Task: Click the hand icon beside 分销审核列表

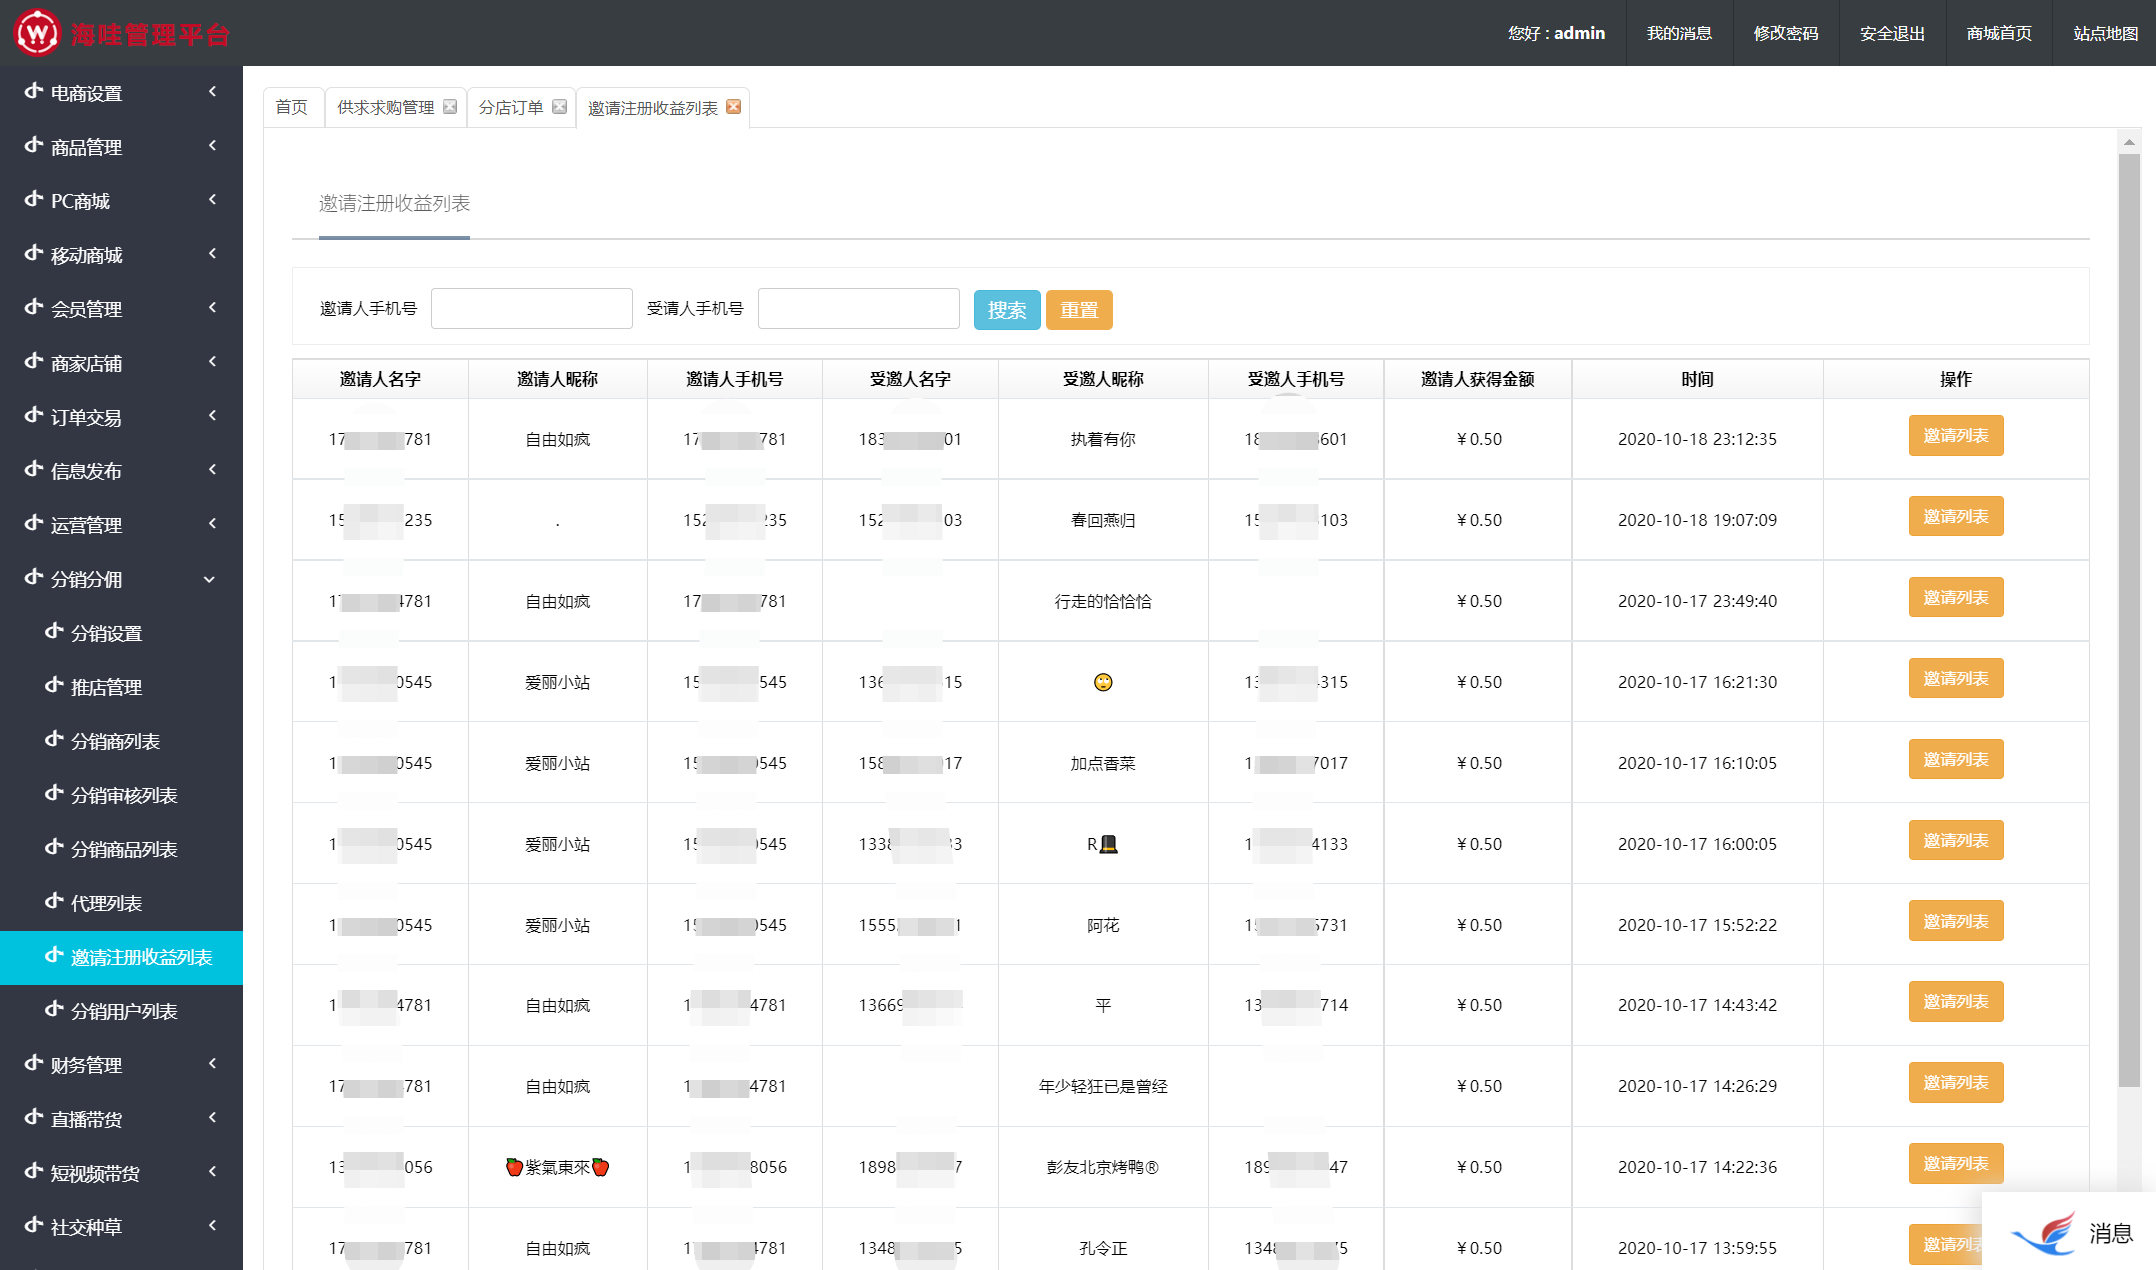Action: (x=54, y=793)
